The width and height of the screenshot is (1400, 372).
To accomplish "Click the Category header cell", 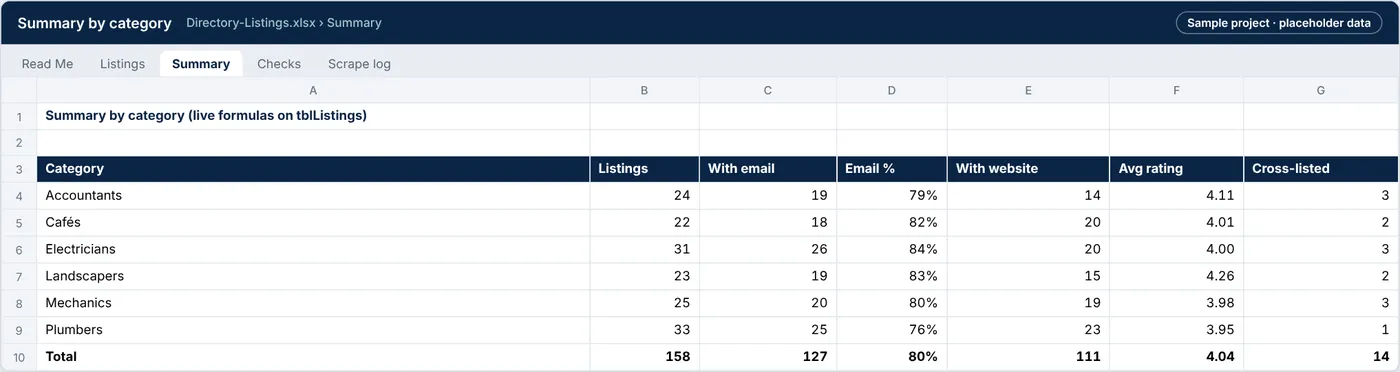I will point(313,169).
